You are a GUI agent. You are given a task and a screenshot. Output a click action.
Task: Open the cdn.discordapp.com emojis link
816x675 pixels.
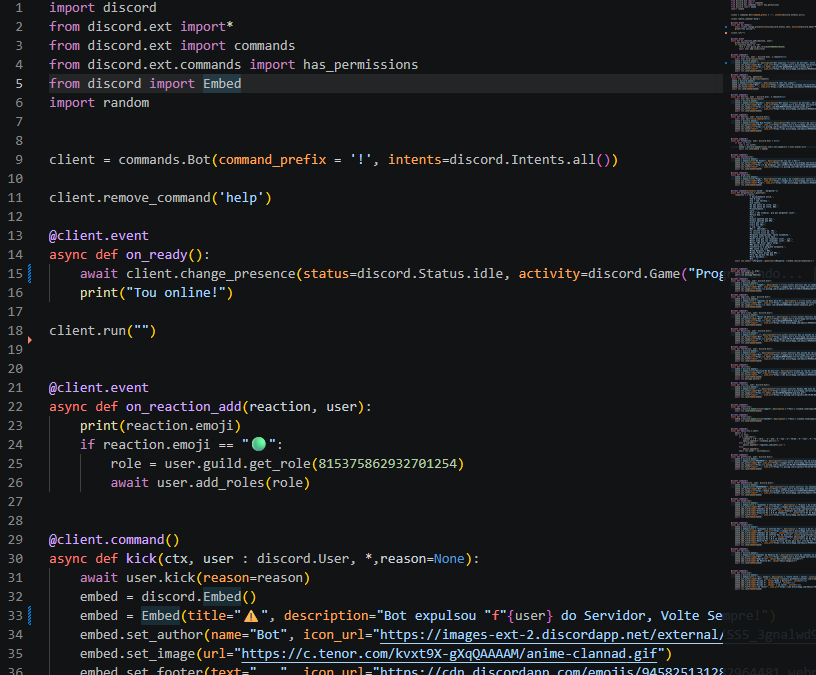551,670
